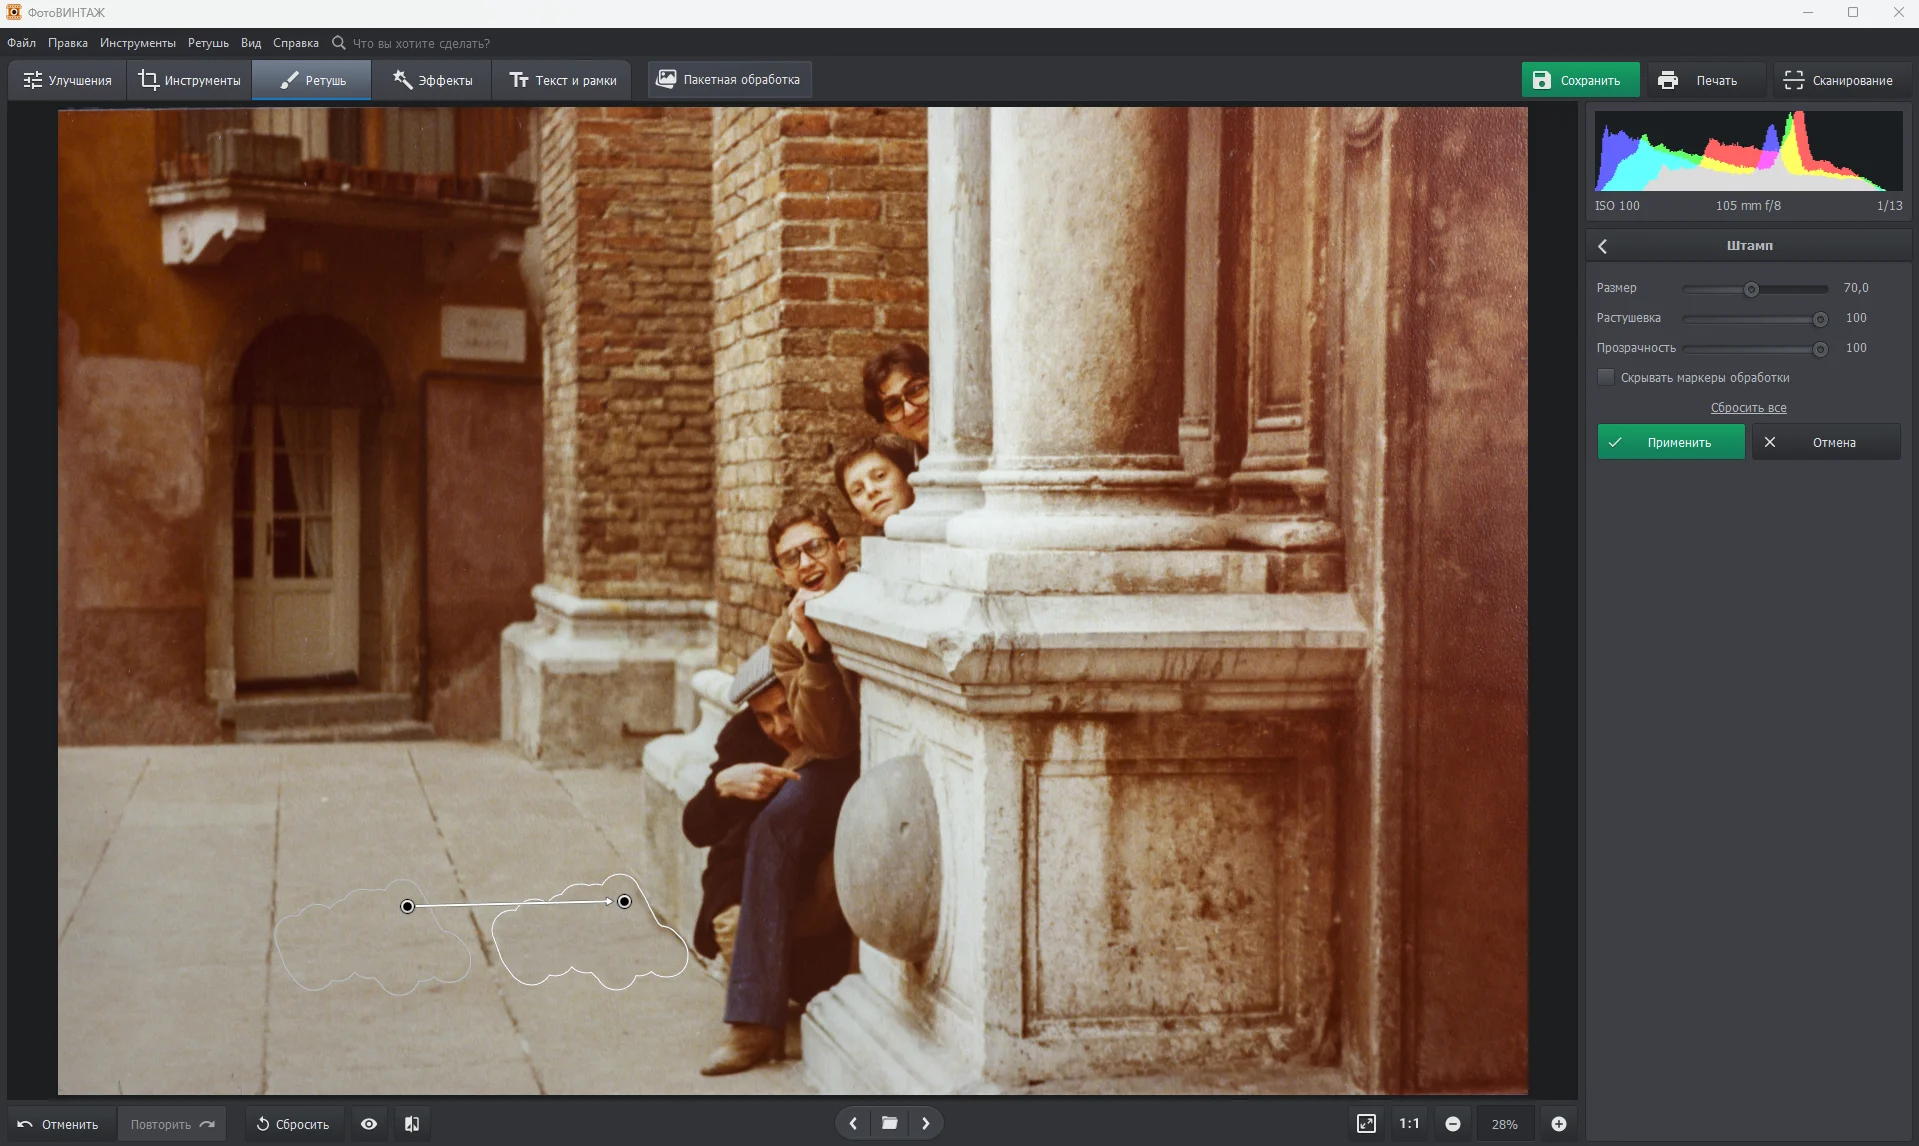The width and height of the screenshot is (1919, 1146).
Task: Adjust the Размер slider handle
Action: 1751,289
